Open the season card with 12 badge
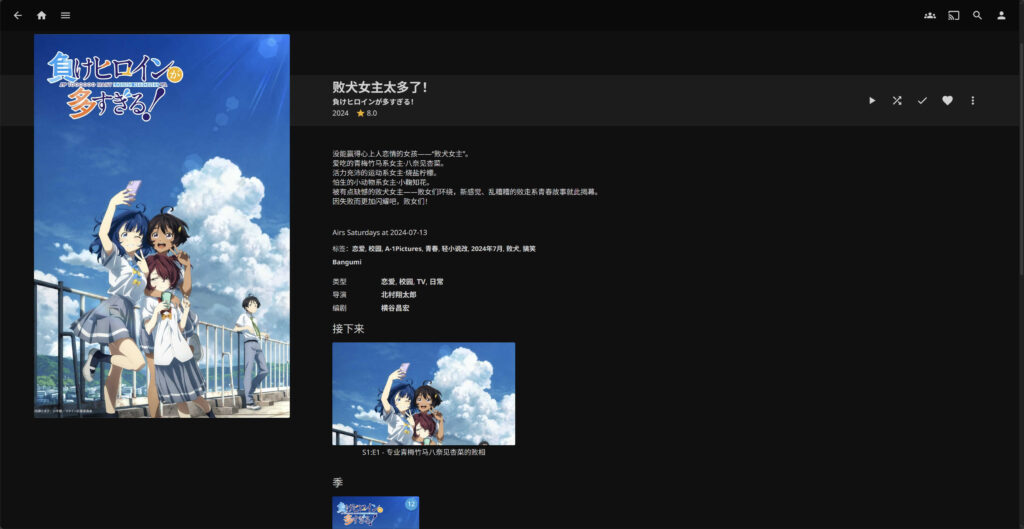Viewport: 1024px width, 529px height. point(375,512)
